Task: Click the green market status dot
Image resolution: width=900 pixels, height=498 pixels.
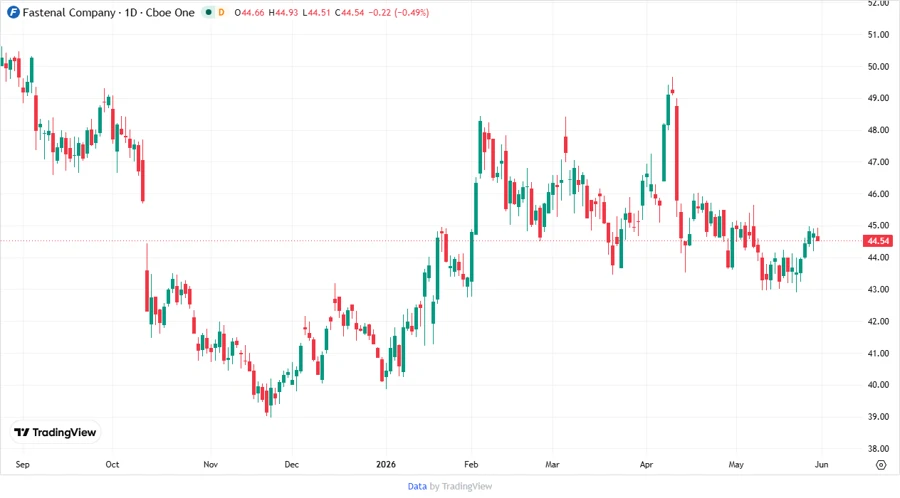Action: (208, 12)
